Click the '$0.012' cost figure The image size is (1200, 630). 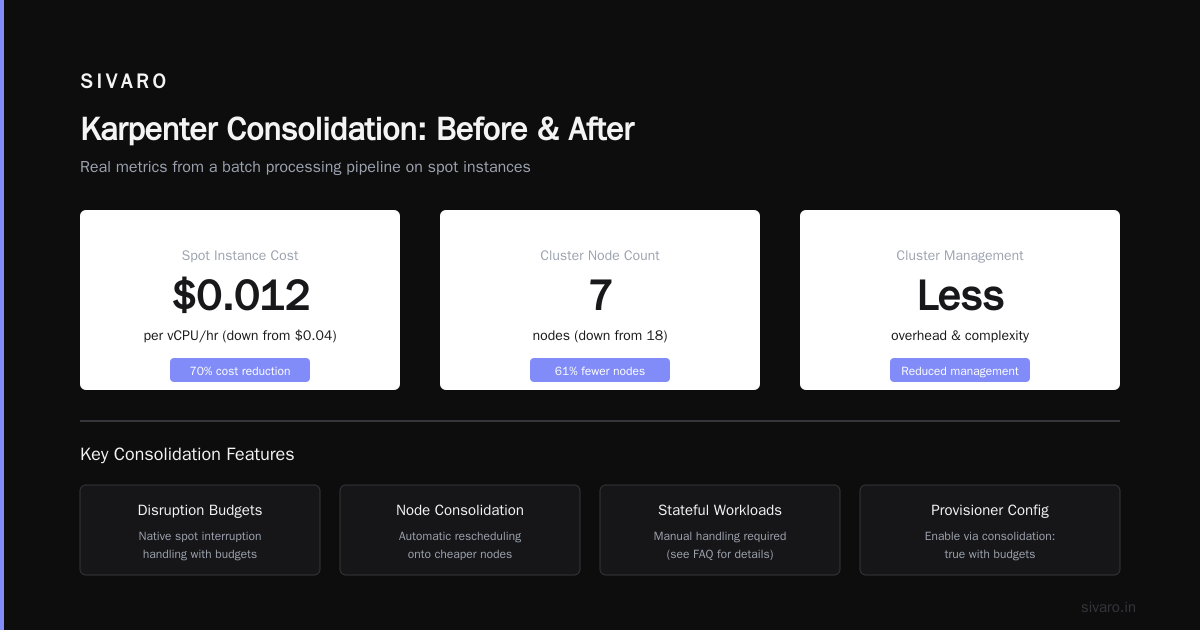pyautogui.click(x=241, y=296)
